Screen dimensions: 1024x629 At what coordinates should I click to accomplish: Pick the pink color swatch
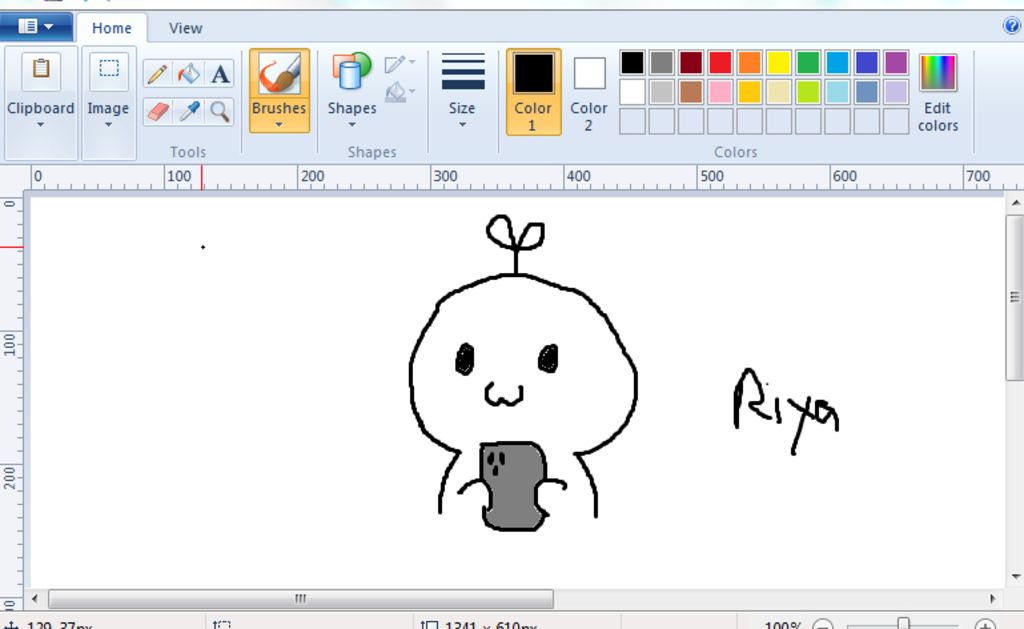point(720,92)
